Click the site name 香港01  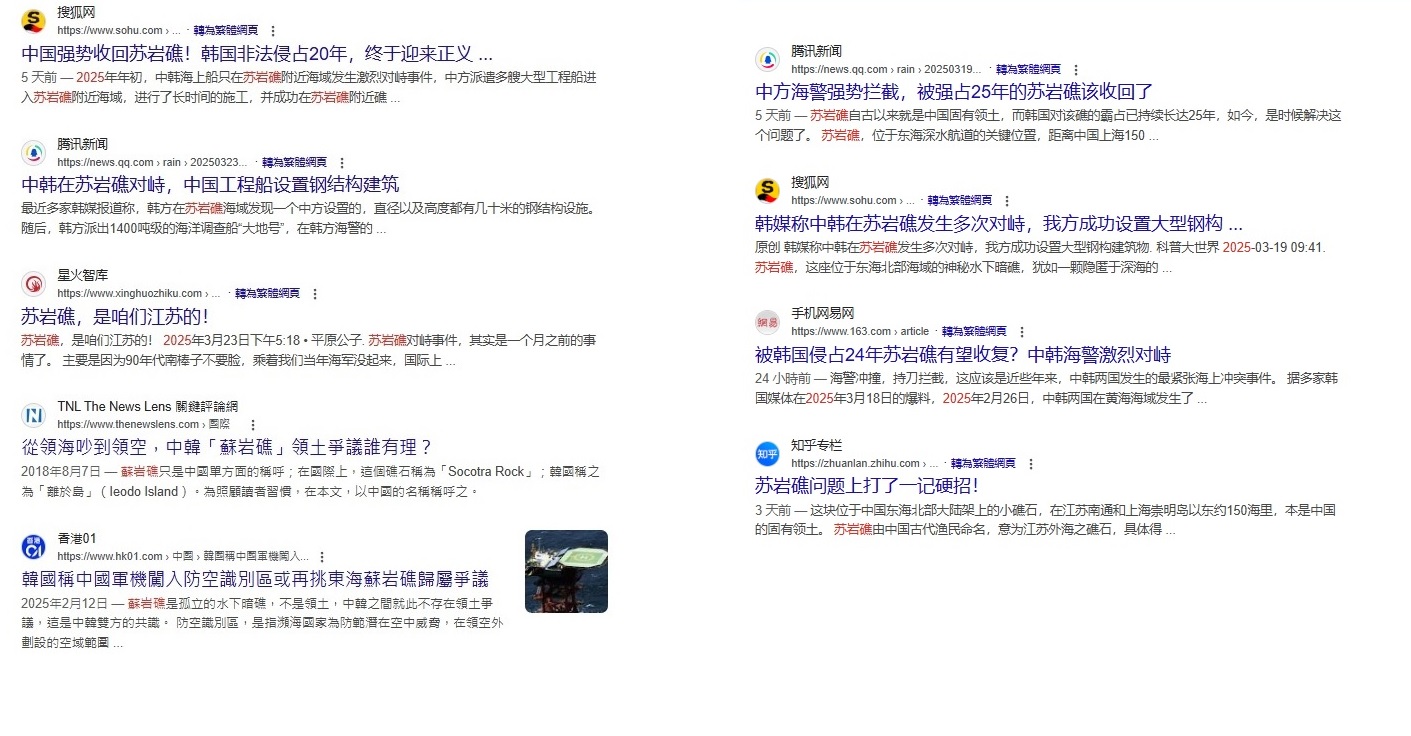77,538
